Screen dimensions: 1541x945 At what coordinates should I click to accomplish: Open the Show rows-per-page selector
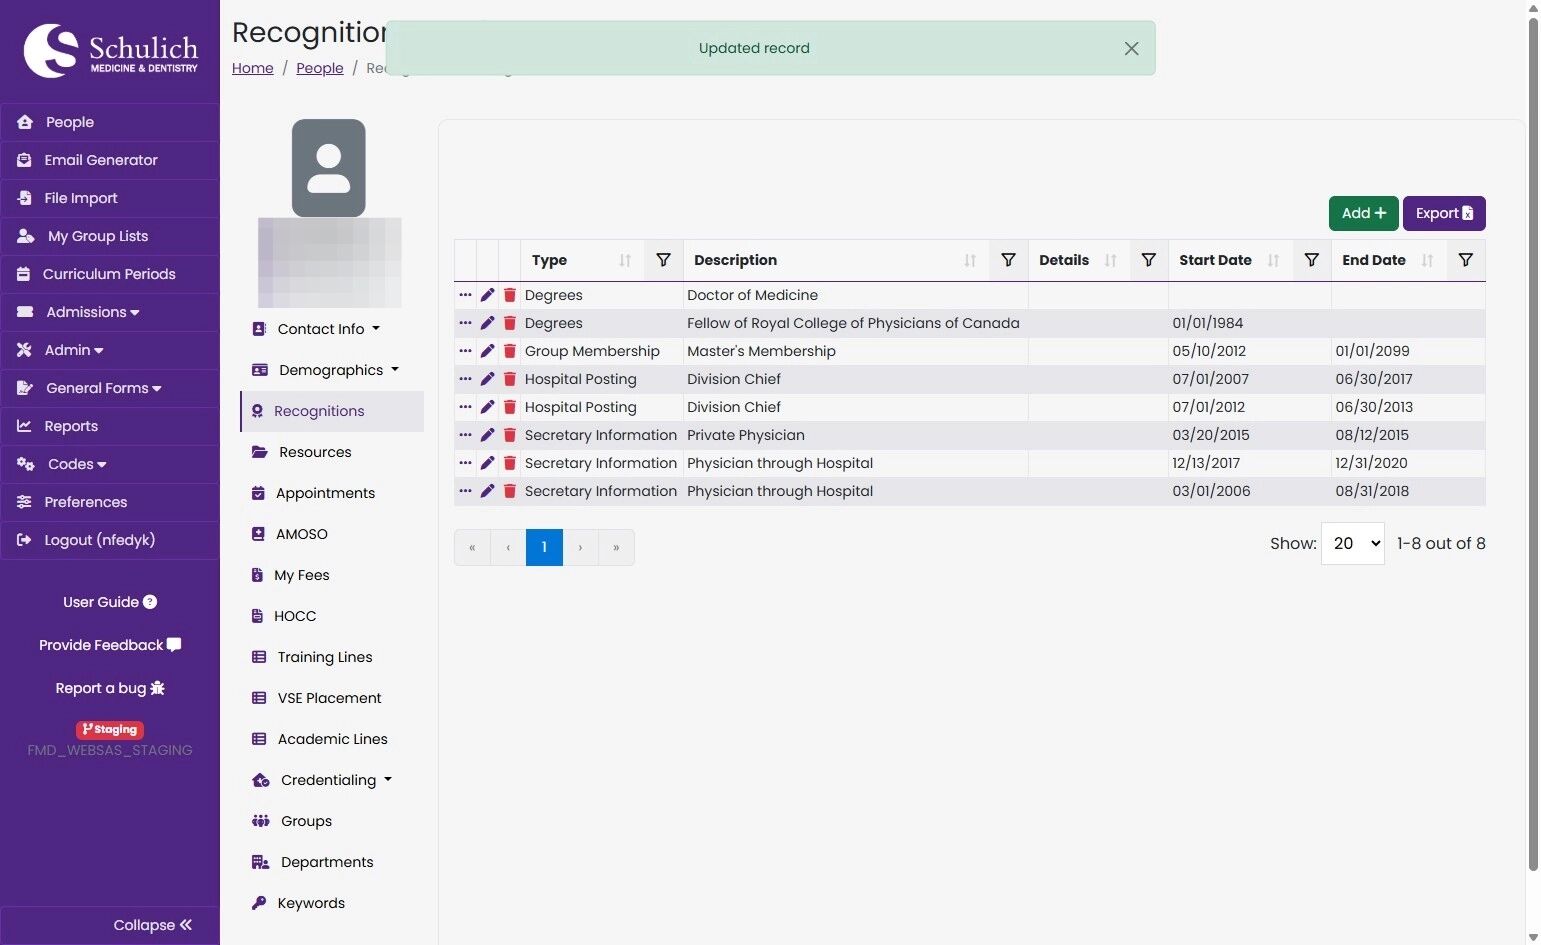click(1353, 543)
